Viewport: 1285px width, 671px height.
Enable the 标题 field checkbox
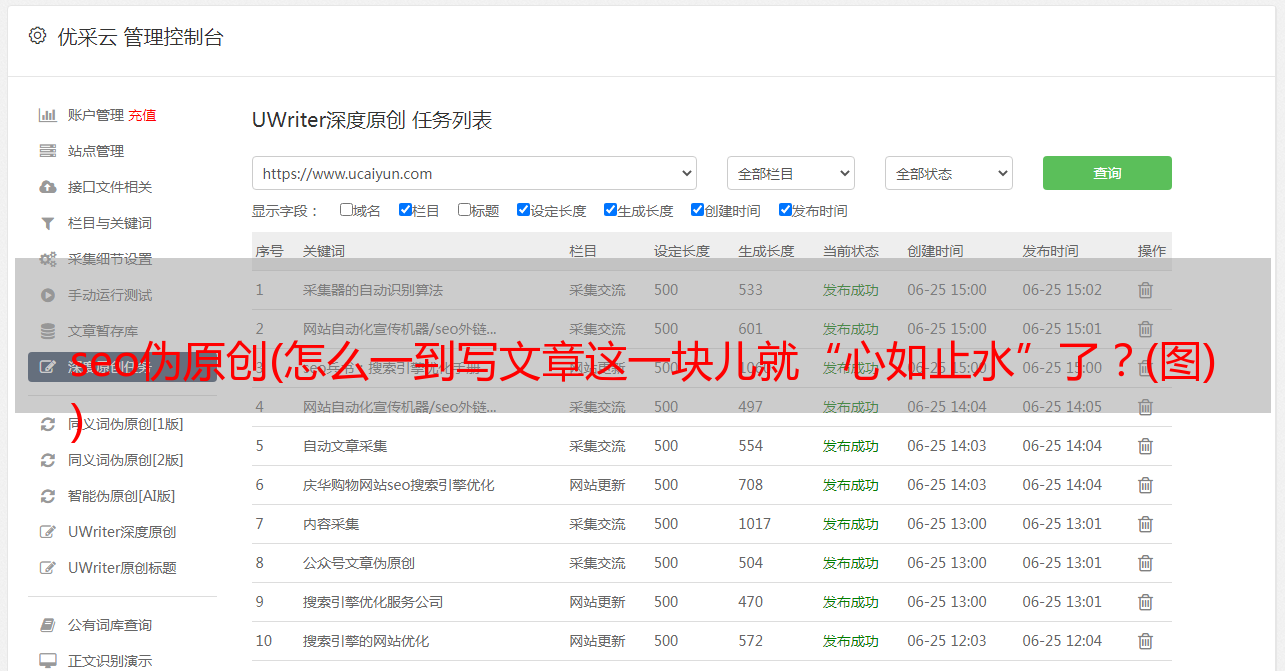(x=464, y=210)
